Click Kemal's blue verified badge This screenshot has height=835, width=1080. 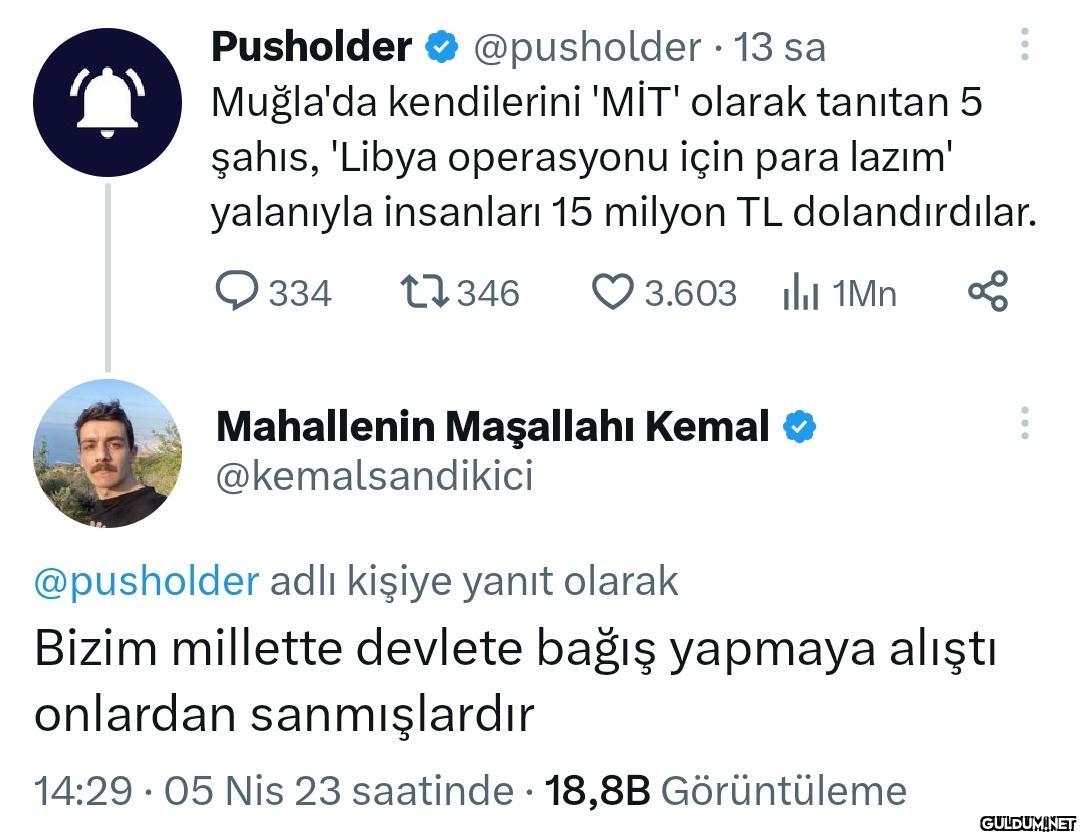[x=799, y=427]
